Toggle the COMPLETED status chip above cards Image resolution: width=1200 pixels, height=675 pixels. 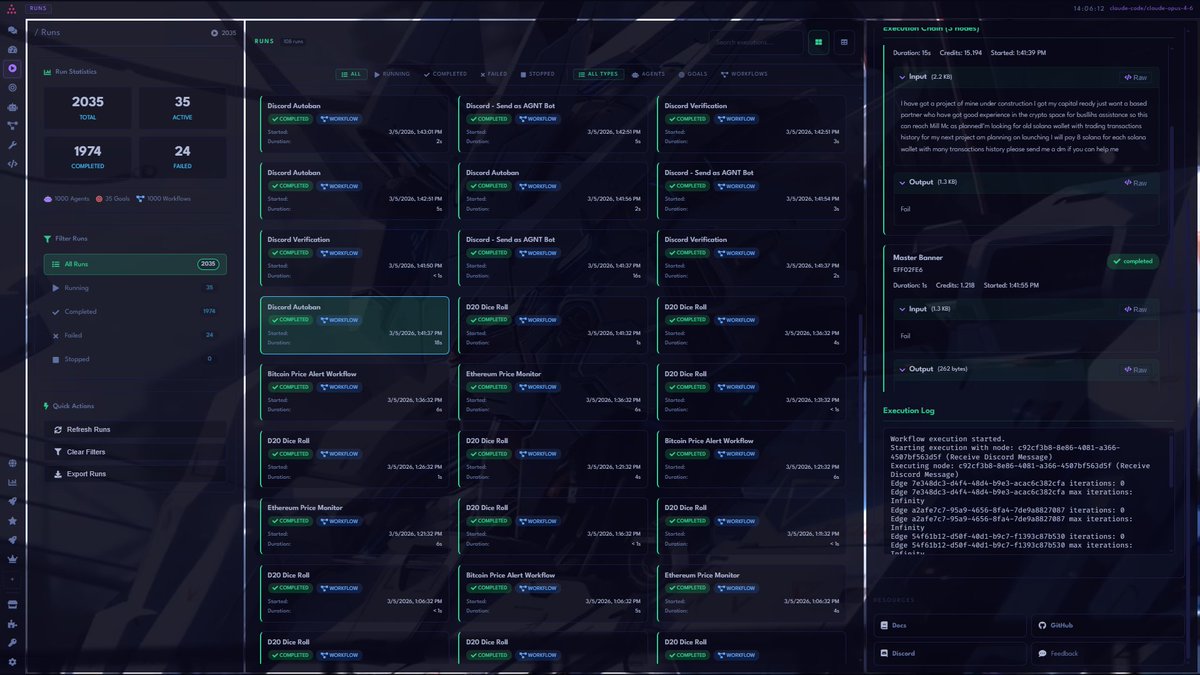[446, 74]
